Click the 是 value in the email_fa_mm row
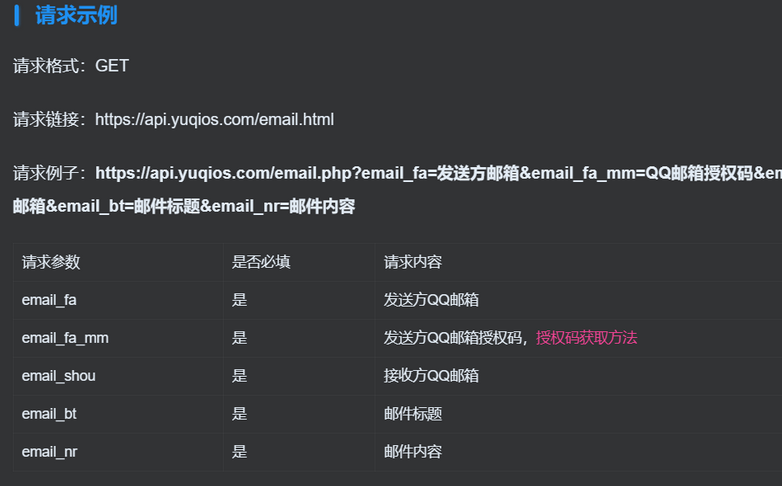This screenshot has height=486, width=782. 239,338
